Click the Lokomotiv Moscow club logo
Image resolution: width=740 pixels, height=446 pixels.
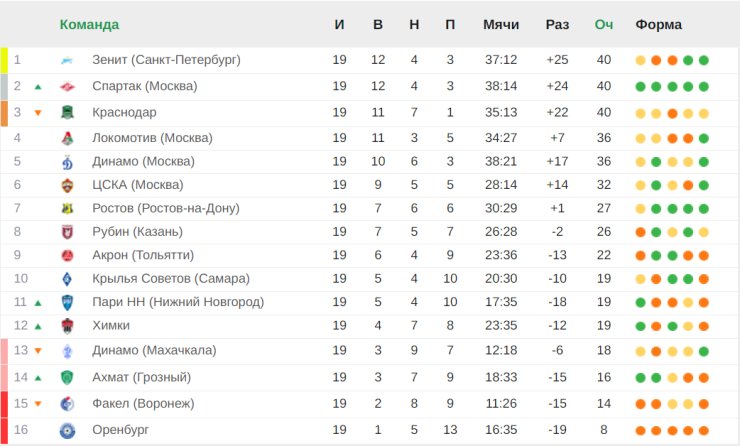pyautogui.click(x=67, y=138)
